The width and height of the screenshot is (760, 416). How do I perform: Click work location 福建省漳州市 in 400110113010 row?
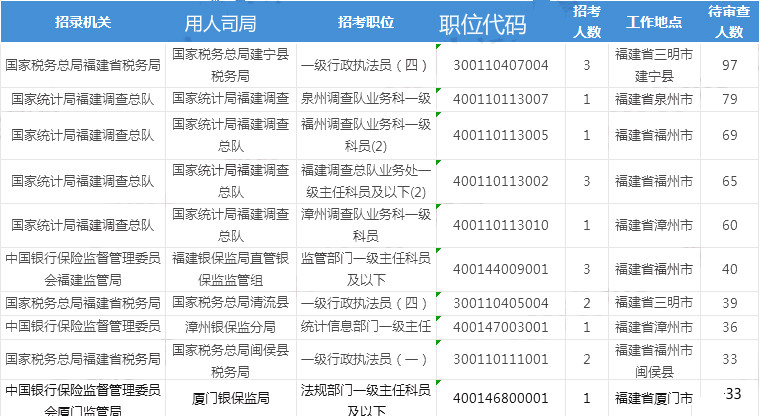pyautogui.click(x=654, y=225)
